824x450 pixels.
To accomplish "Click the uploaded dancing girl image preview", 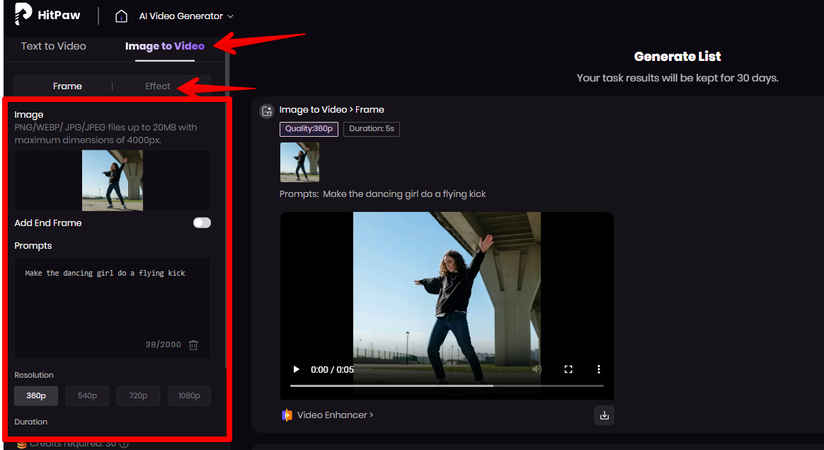I will 112,180.
